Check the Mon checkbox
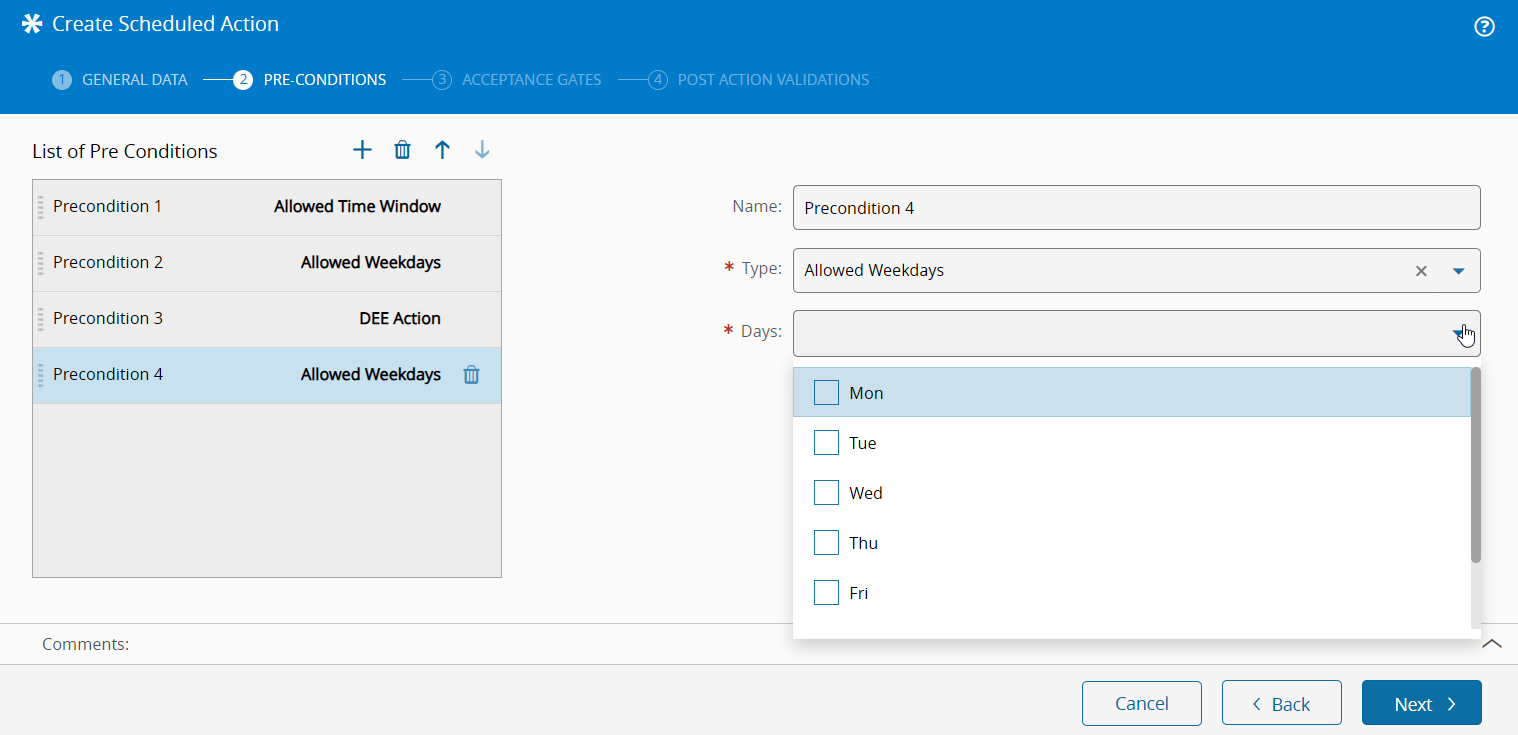 [x=826, y=393]
